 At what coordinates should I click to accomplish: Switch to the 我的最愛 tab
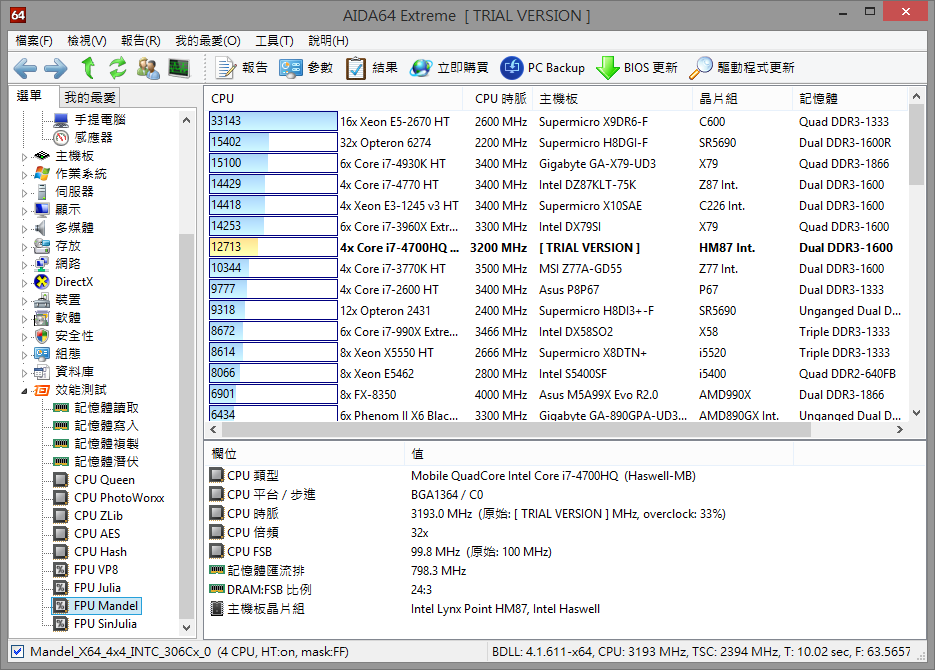point(90,97)
